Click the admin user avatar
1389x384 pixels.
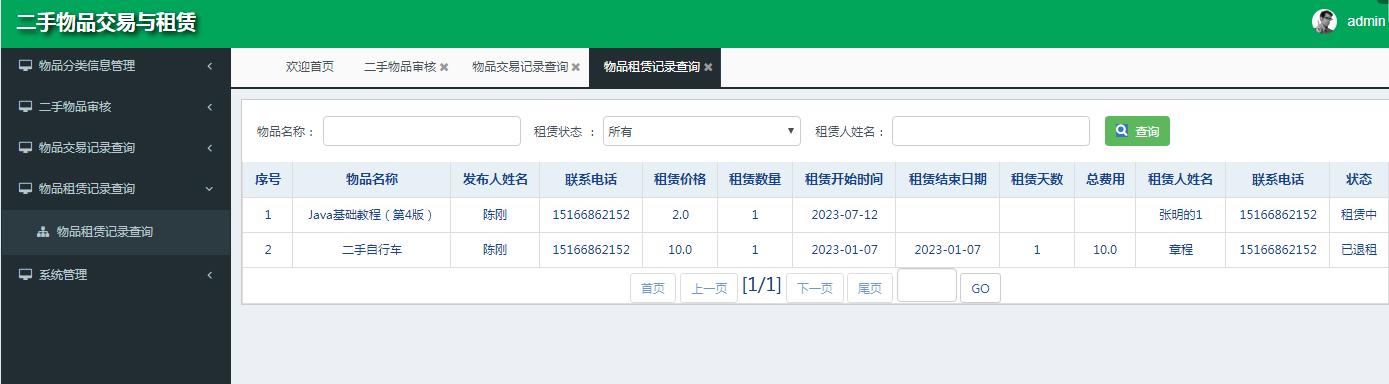[1324, 21]
